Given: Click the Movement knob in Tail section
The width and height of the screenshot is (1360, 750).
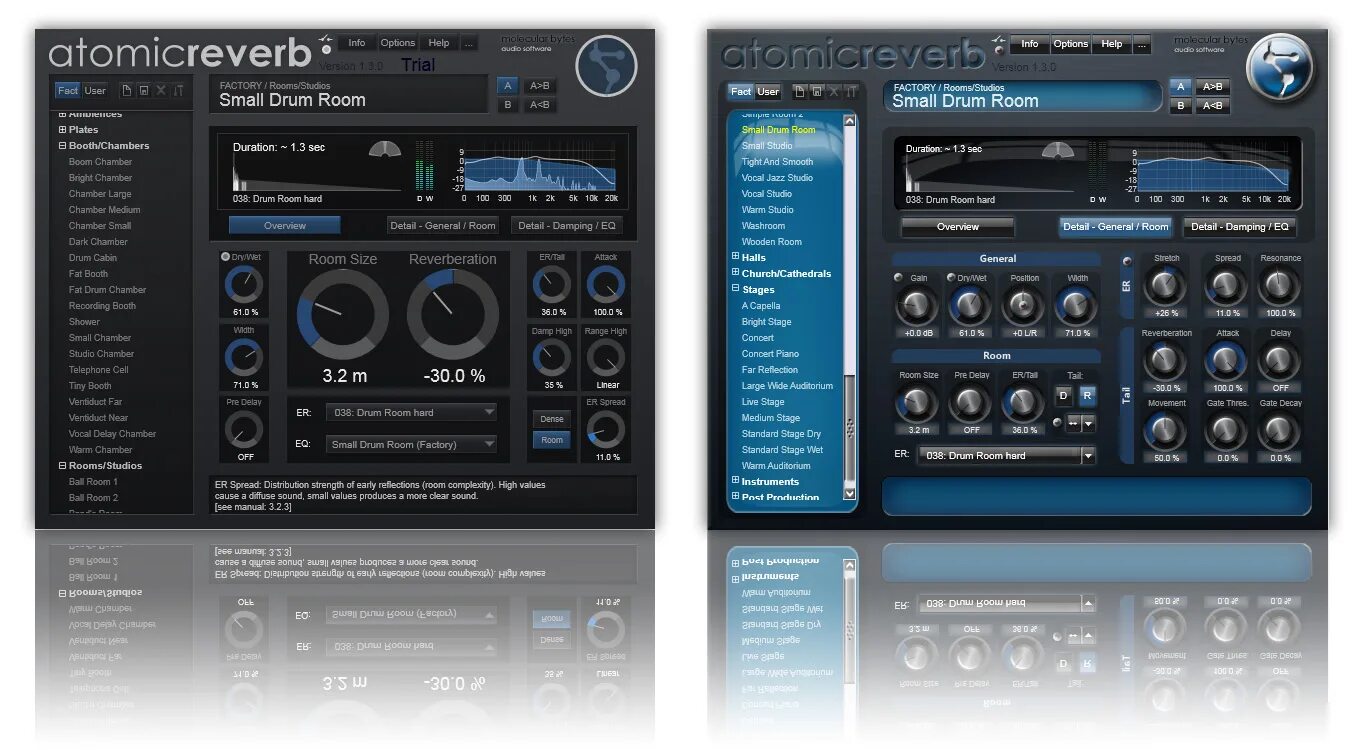Looking at the screenshot, I should pos(1165,431).
